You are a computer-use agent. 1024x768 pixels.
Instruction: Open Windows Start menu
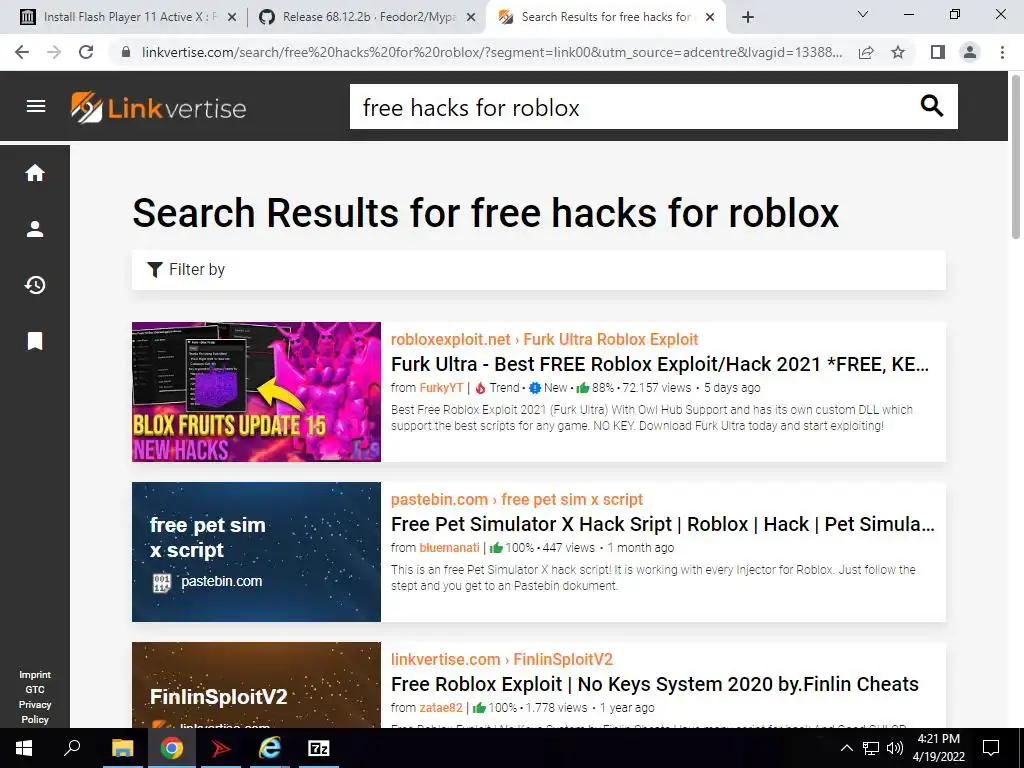tap(23, 748)
